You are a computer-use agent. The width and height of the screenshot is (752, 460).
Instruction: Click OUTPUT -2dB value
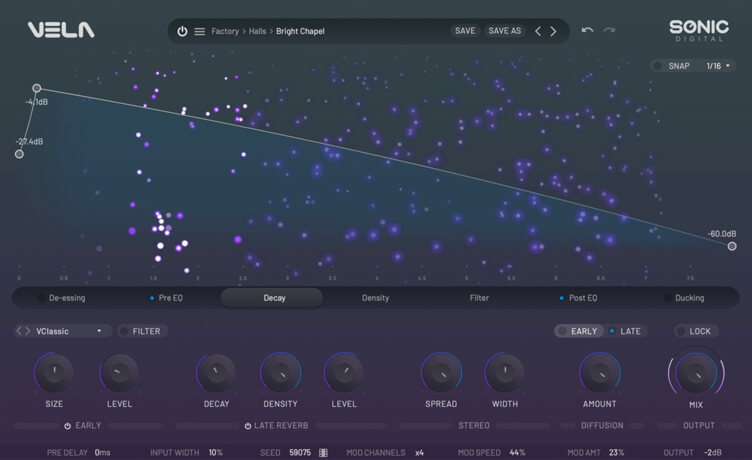point(713,453)
